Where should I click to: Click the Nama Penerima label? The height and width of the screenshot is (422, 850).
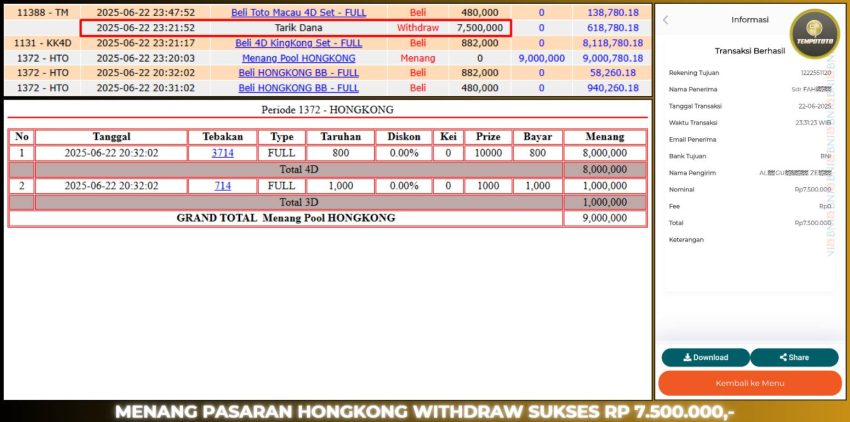pos(692,89)
